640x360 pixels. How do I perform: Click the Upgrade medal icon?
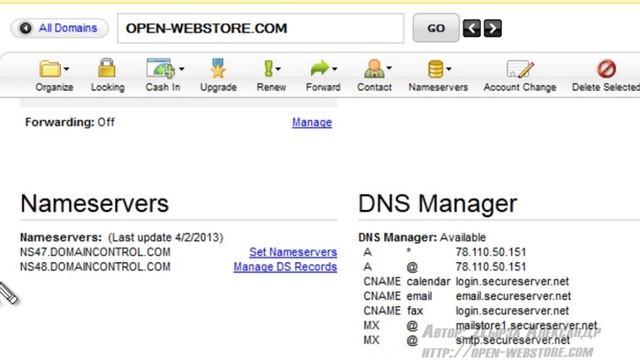[x=218, y=68]
